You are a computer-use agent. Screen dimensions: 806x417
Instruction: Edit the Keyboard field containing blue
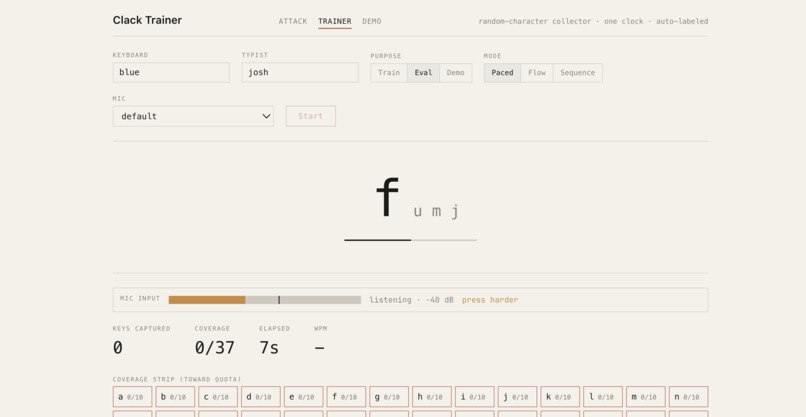pos(171,72)
